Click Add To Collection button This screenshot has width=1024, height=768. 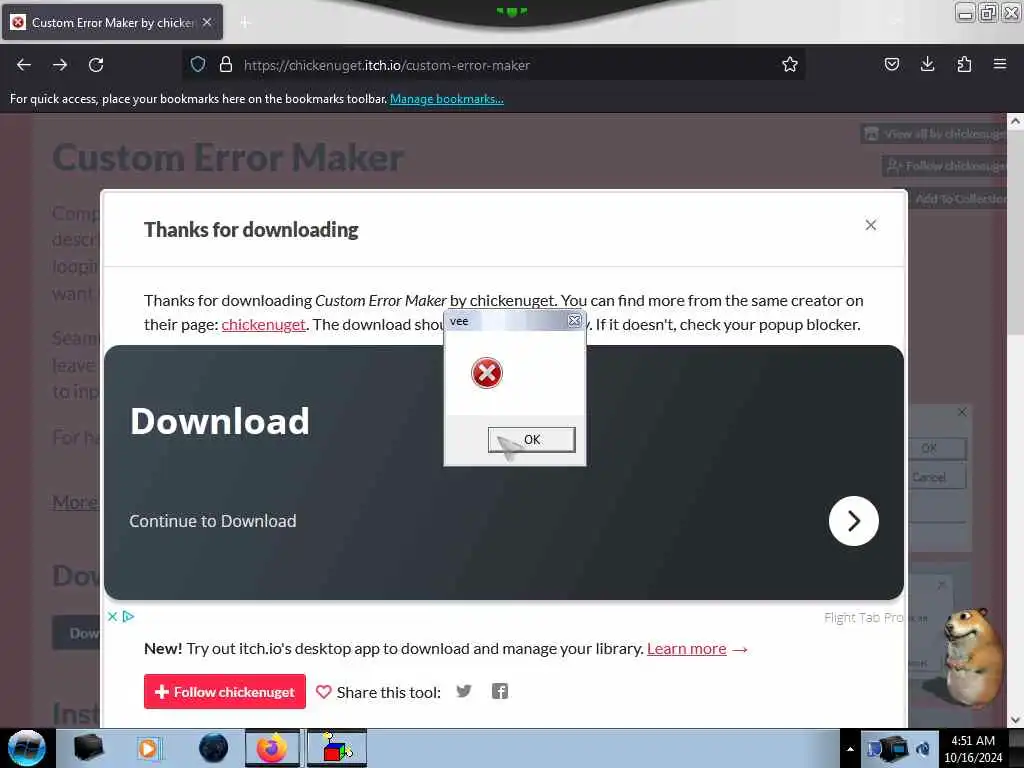(955, 199)
